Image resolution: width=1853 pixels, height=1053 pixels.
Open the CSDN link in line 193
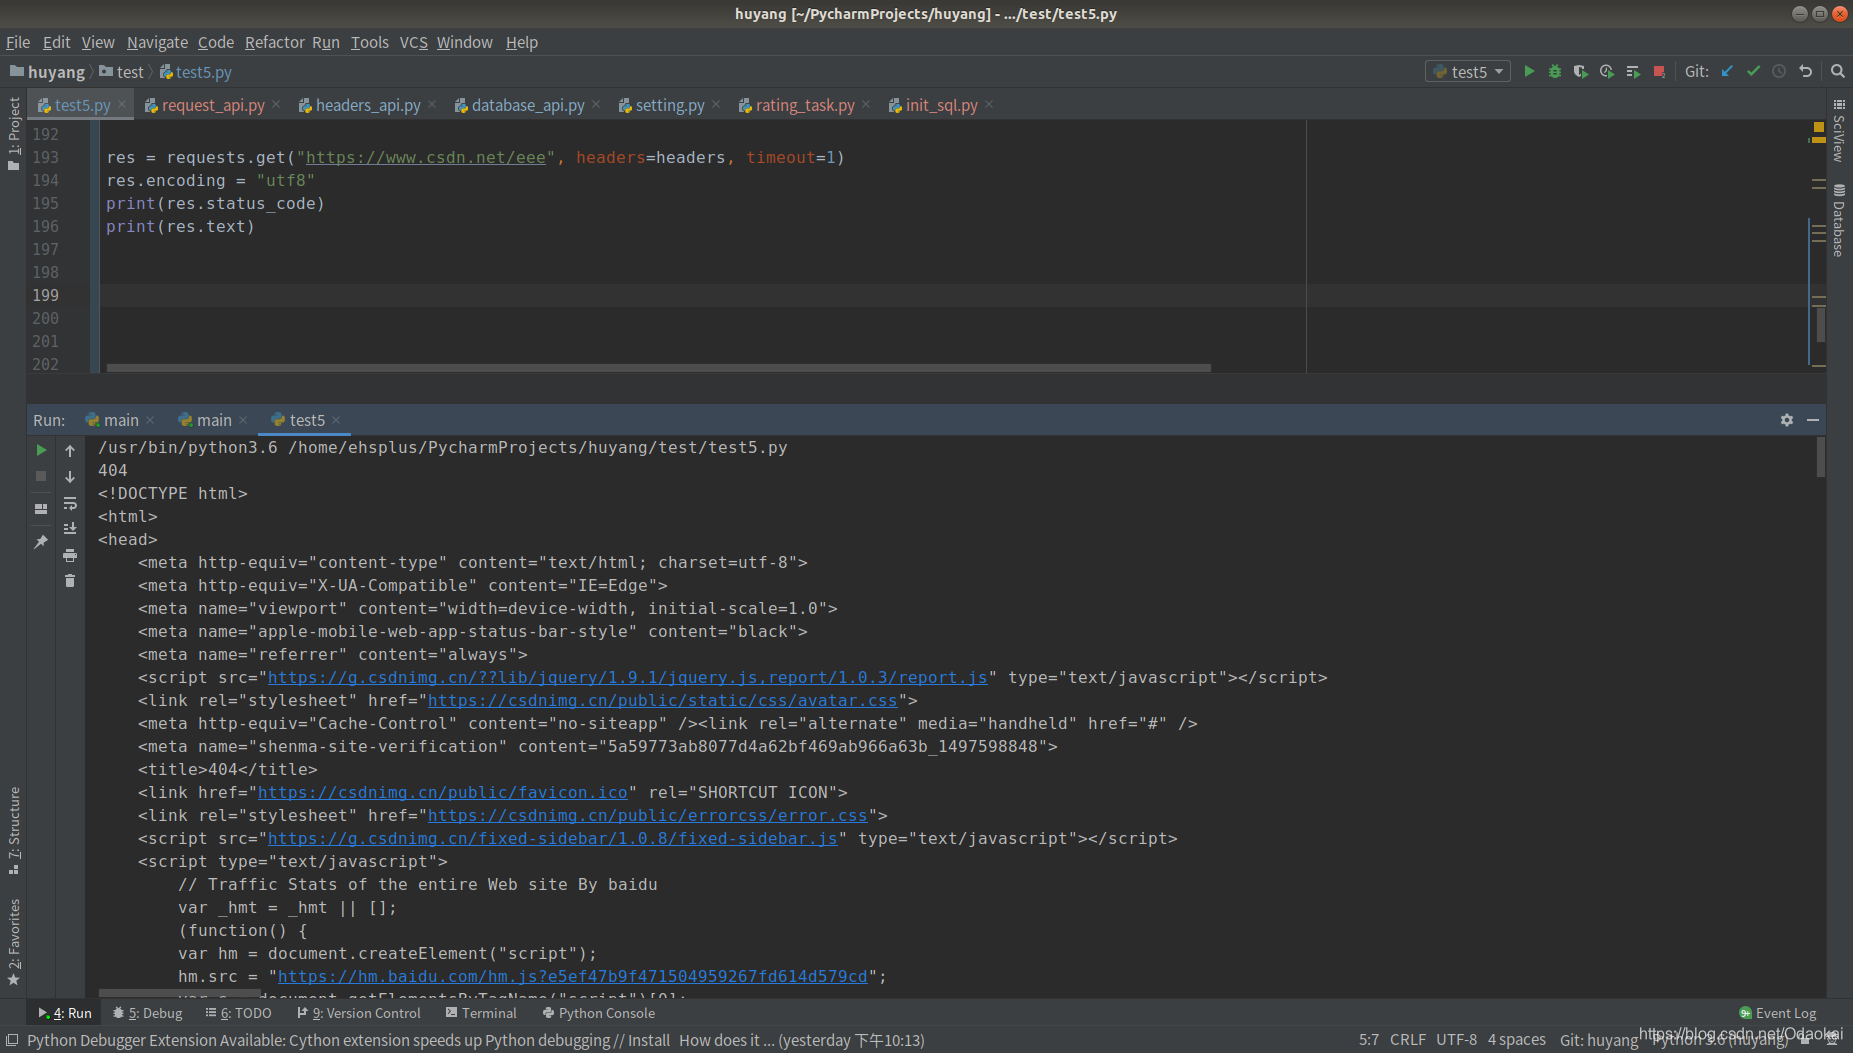pos(424,157)
